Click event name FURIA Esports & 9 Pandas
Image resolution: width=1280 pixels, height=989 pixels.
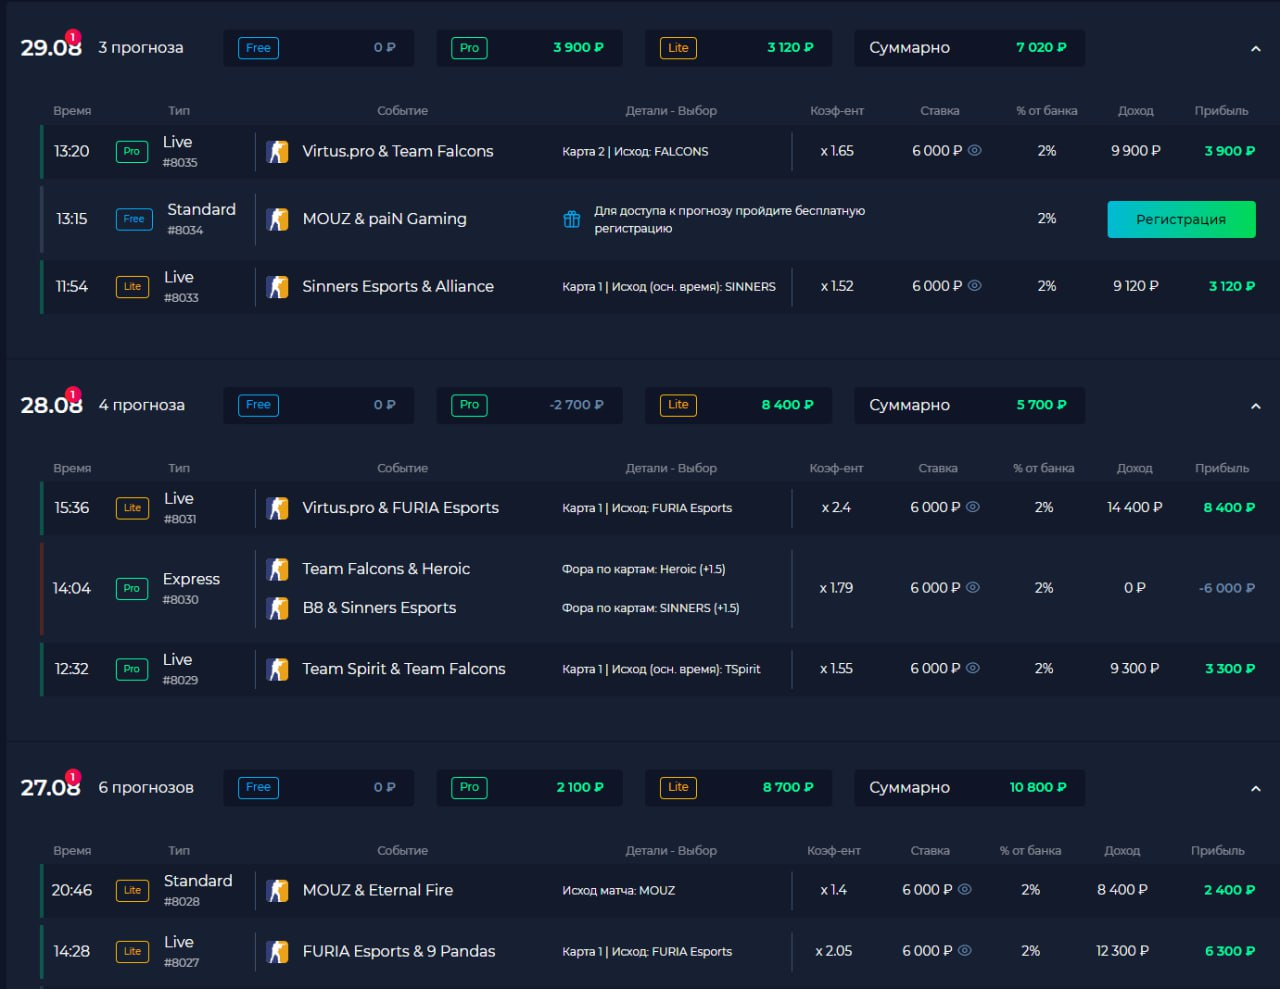(x=399, y=951)
